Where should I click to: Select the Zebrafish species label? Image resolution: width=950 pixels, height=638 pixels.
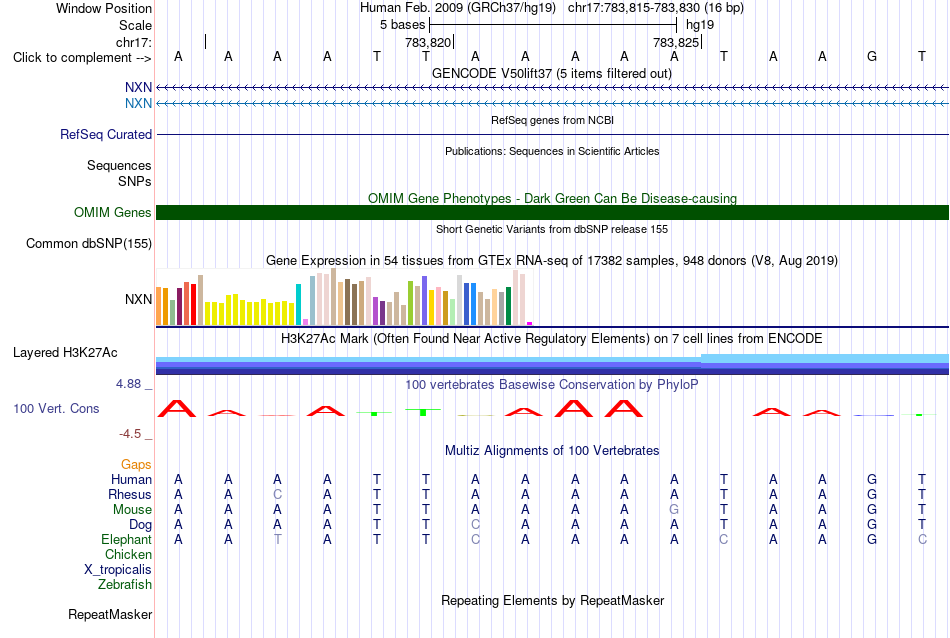[125, 585]
